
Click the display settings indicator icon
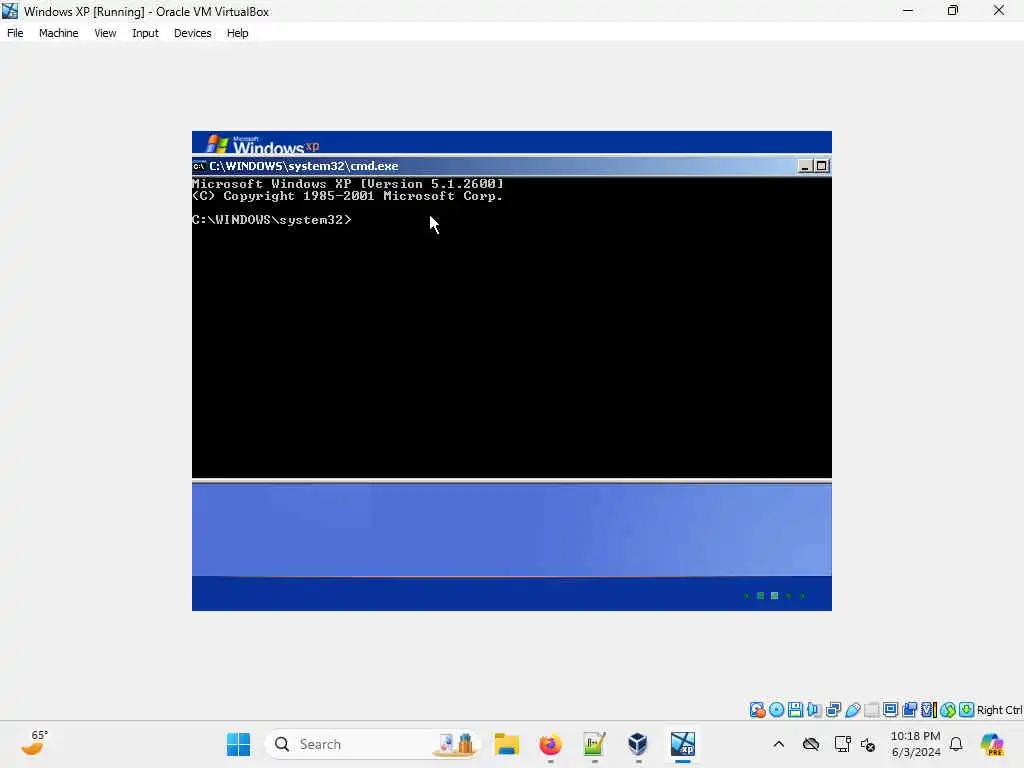pyautogui.click(x=890, y=710)
